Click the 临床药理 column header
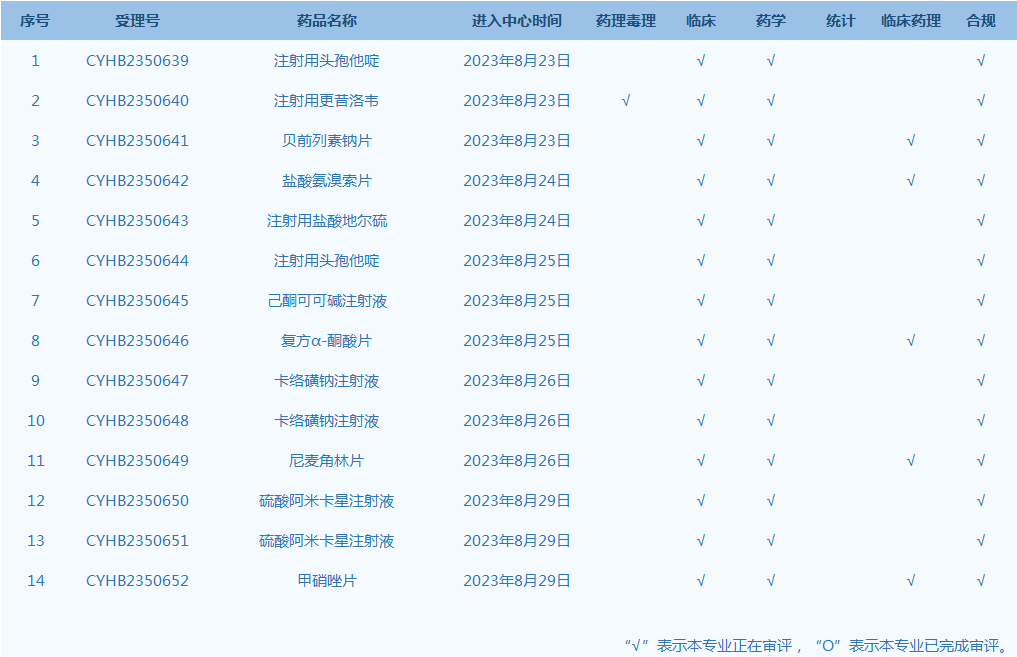Screen dimensions: 1017x657 (x=911, y=21)
